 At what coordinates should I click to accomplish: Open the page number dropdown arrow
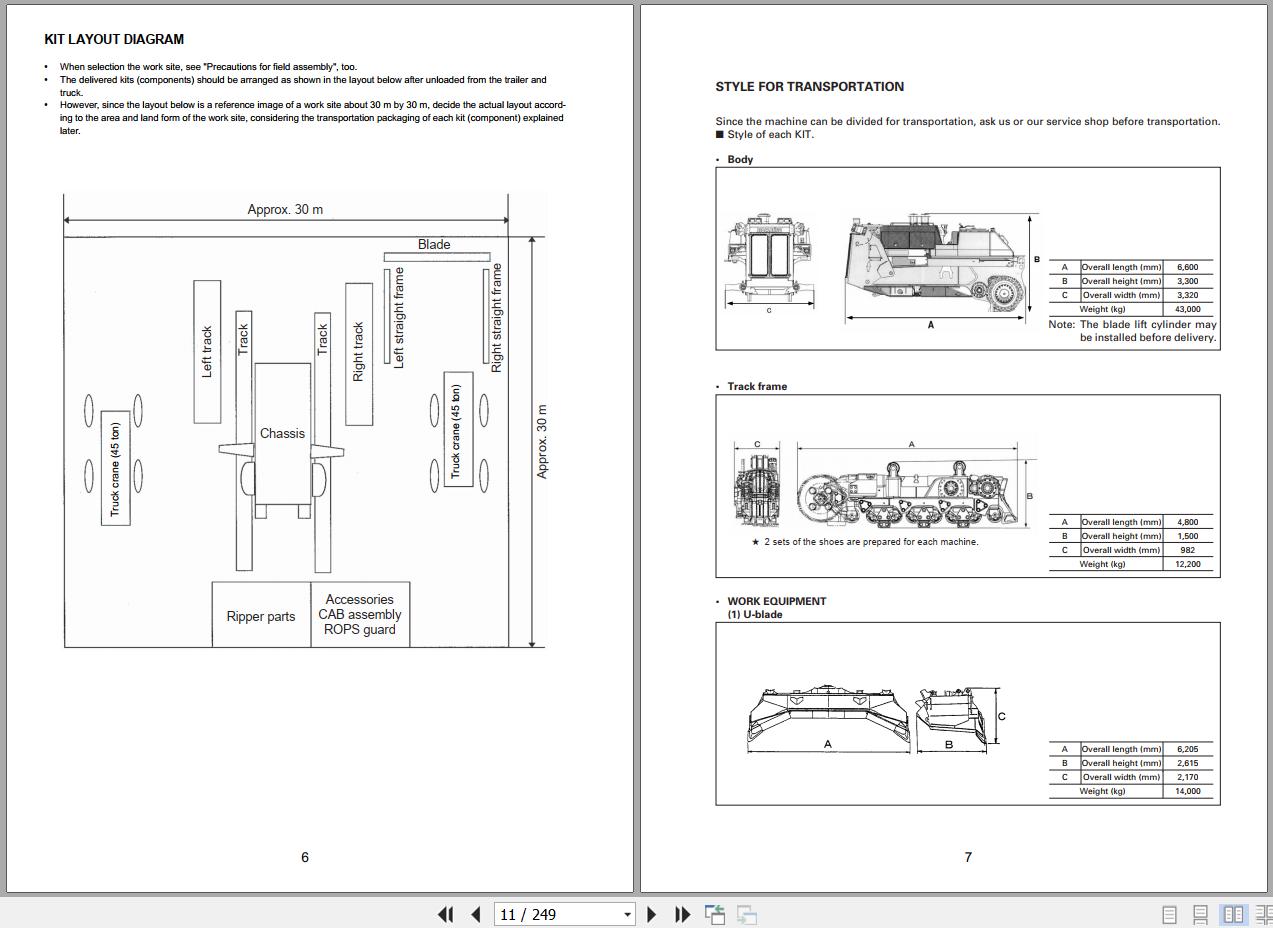point(627,914)
